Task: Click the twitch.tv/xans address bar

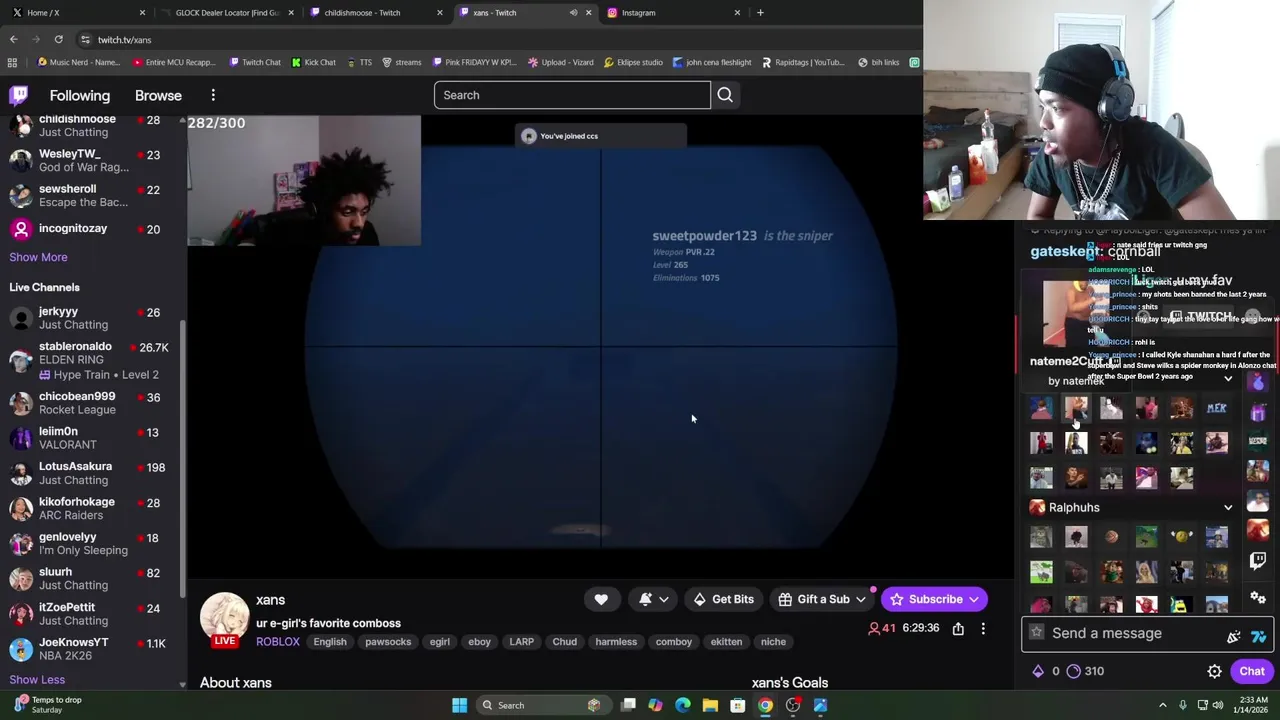Action: [124, 40]
